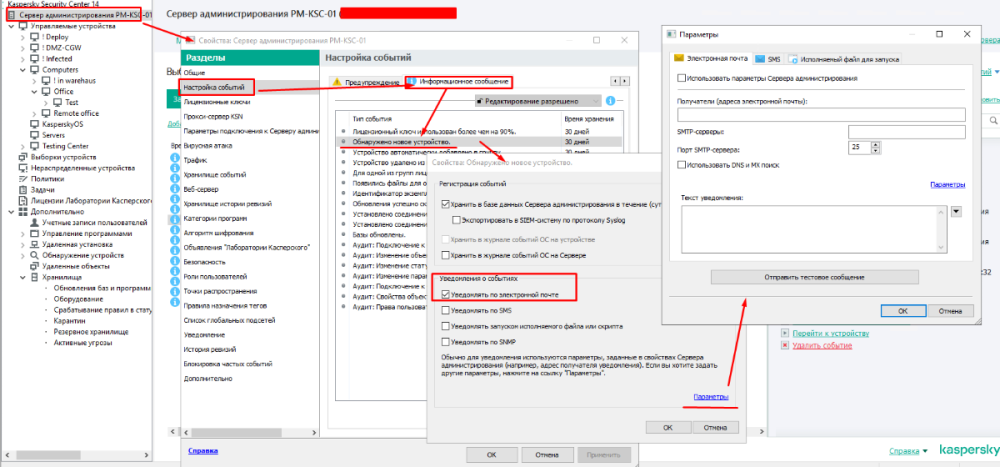The height and width of the screenshot is (467, 1000).
Task: Check Использовать DNS и MX поиск
Action: (x=682, y=165)
